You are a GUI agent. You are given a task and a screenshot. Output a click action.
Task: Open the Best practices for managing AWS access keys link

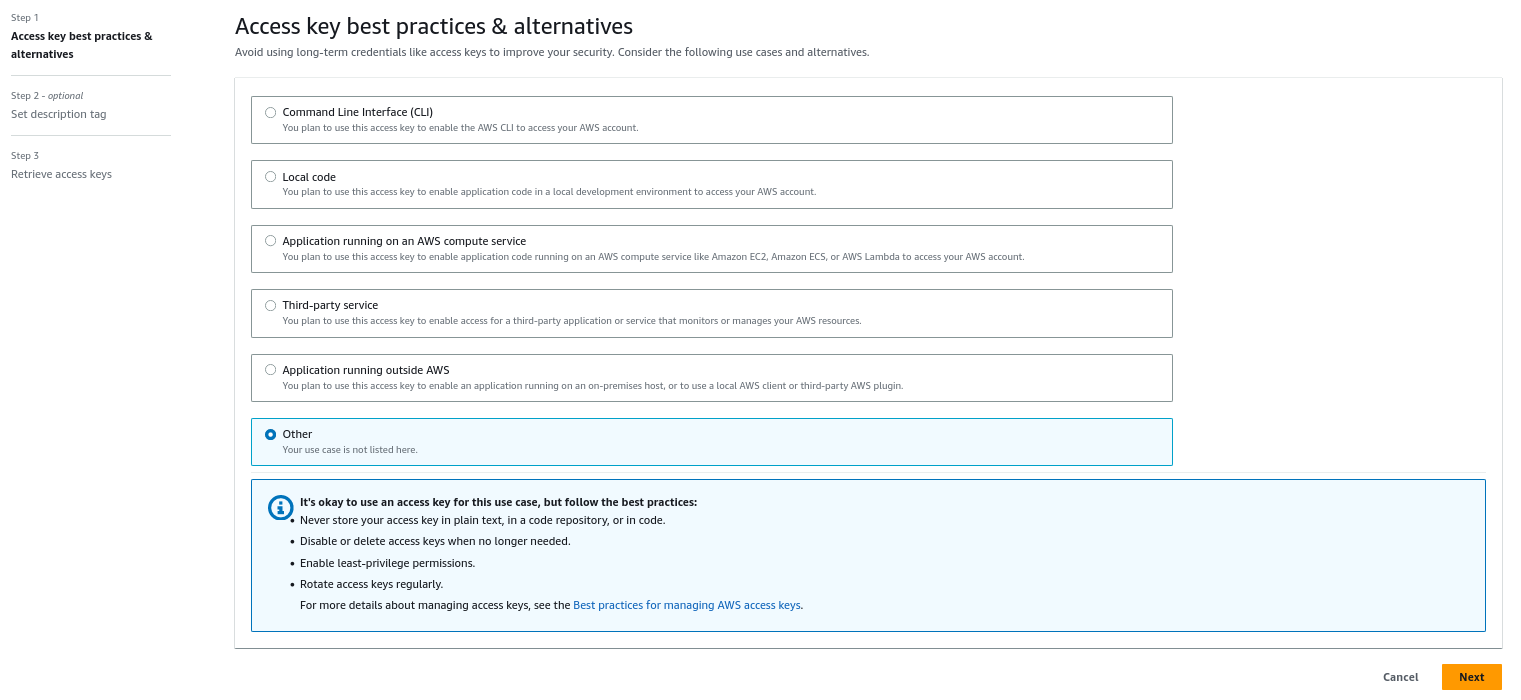click(686, 604)
